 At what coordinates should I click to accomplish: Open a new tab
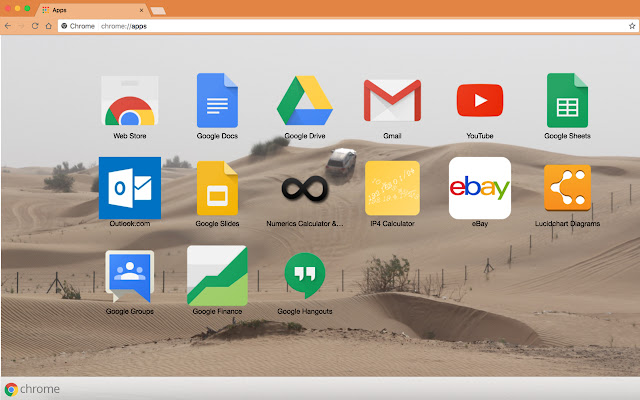pyautogui.click(x=158, y=11)
